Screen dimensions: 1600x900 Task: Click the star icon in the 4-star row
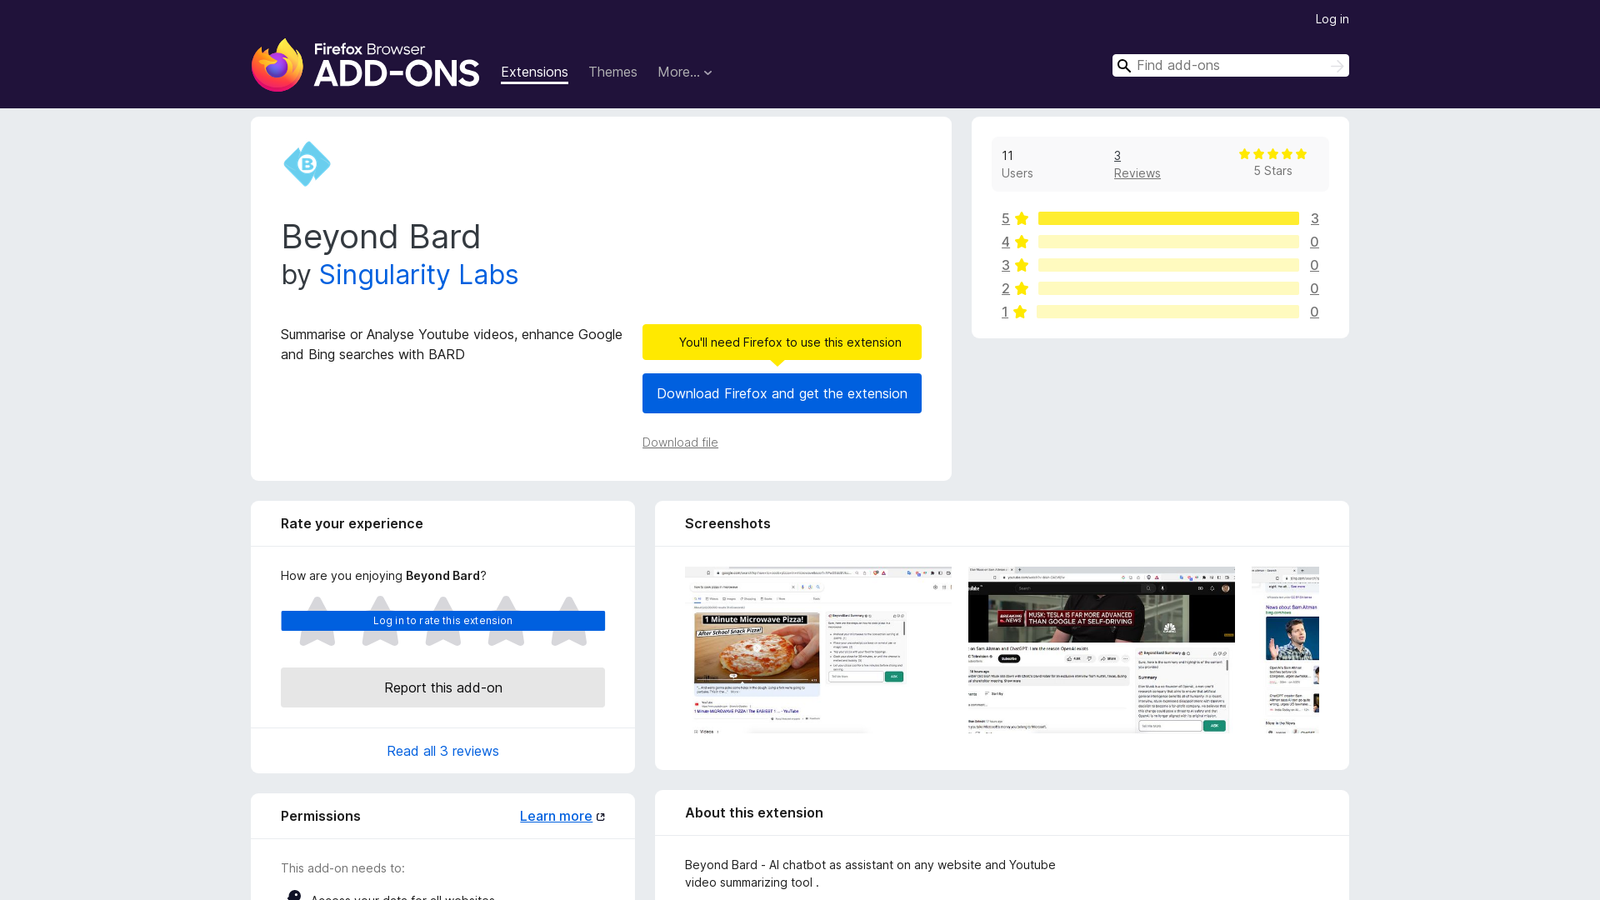pos(1021,242)
